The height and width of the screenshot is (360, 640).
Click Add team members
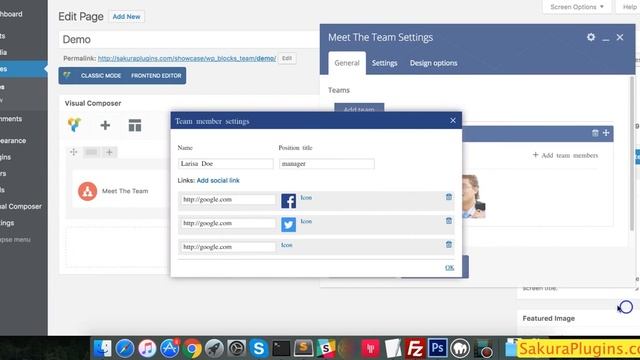565,155
